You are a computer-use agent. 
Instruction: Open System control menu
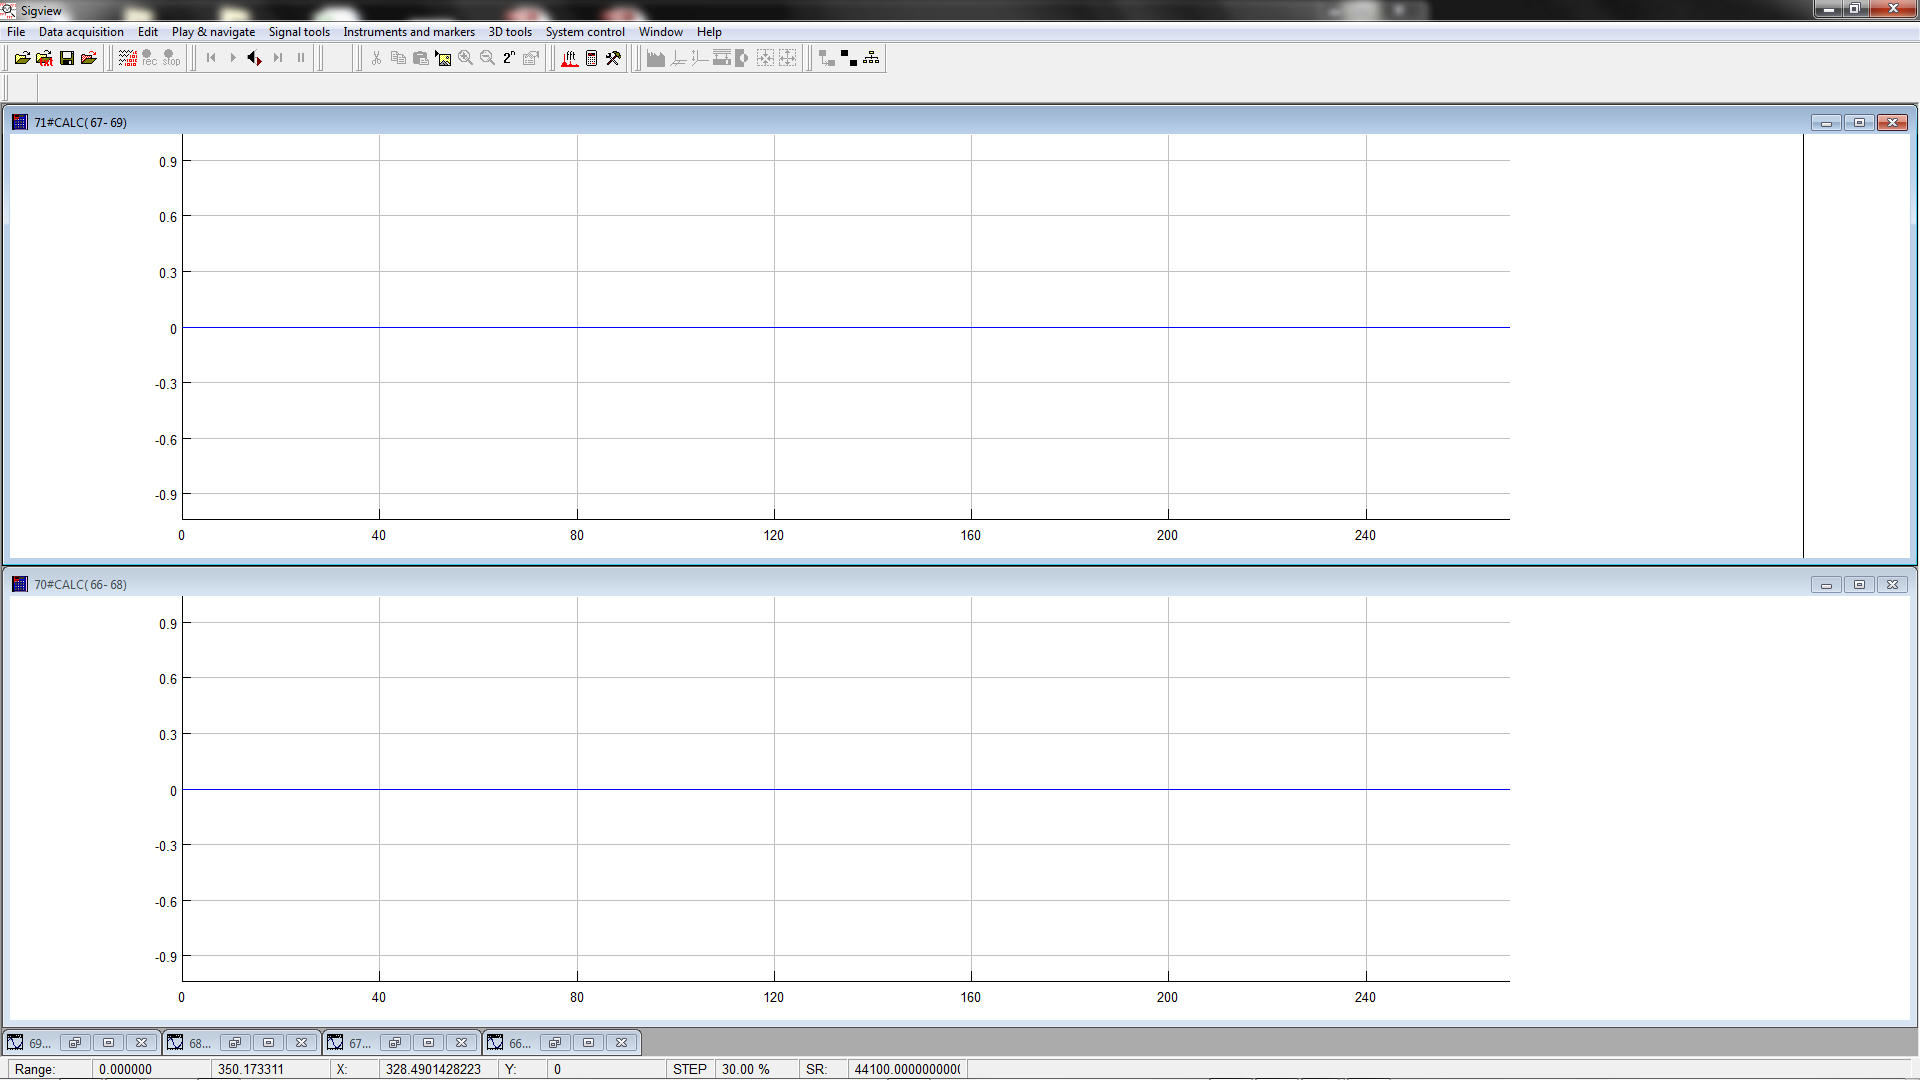pos(585,32)
